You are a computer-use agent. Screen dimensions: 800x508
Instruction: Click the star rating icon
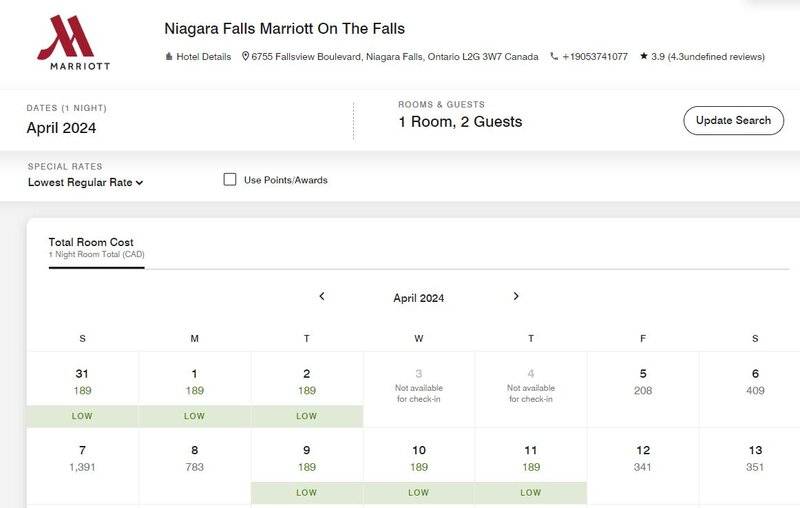click(643, 57)
